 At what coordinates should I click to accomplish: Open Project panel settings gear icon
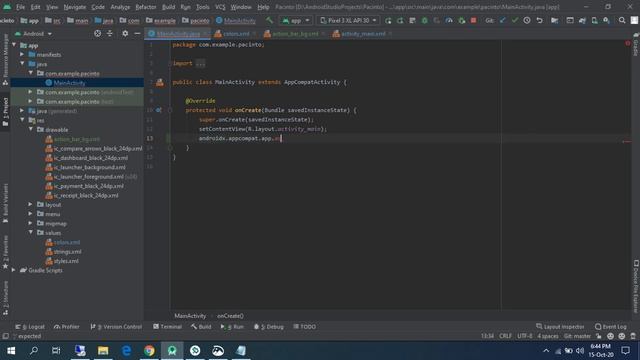(125, 33)
